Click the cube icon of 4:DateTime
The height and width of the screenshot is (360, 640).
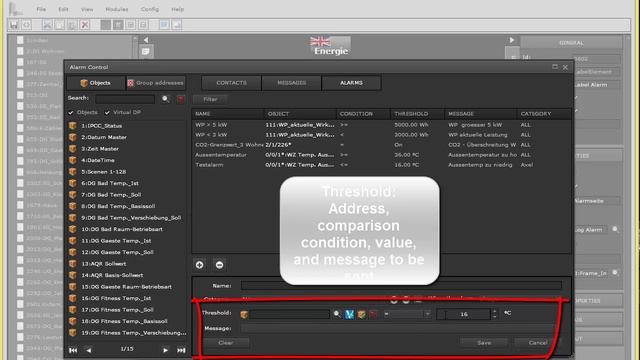pos(73,160)
